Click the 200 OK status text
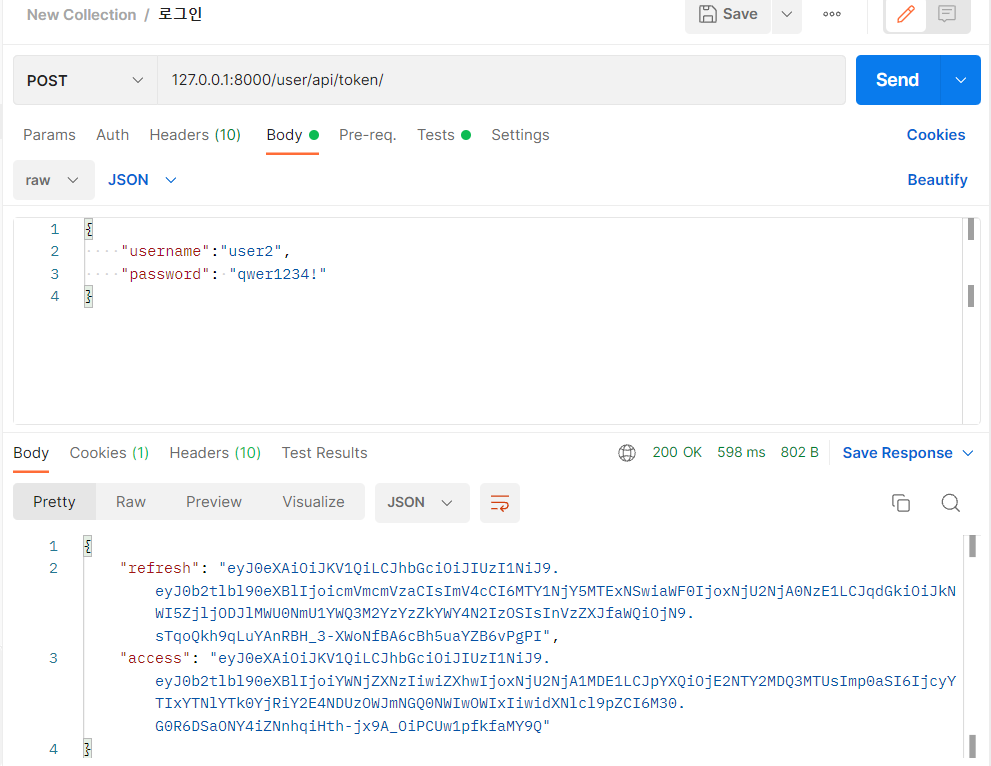Viewport: 991px width, 766px height. 677,453
